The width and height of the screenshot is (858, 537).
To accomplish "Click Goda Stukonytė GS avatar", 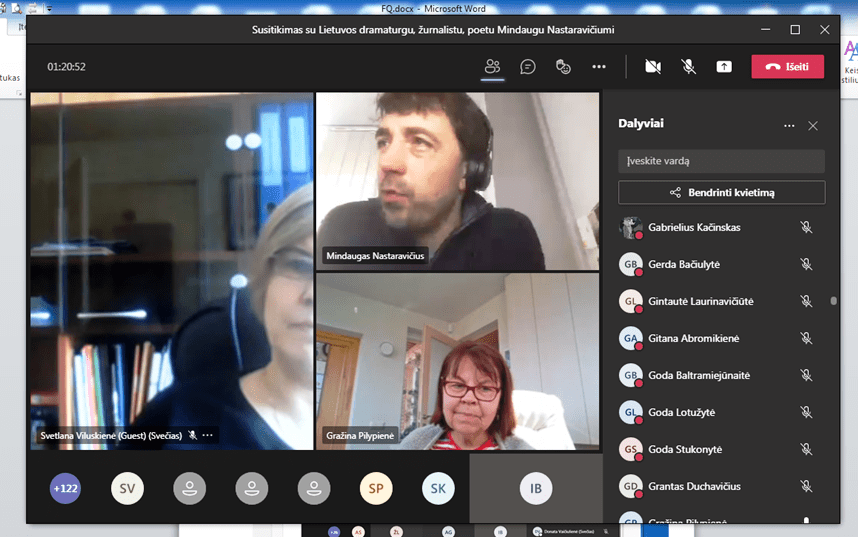I will pyautogui.click(x=630, y=449).
